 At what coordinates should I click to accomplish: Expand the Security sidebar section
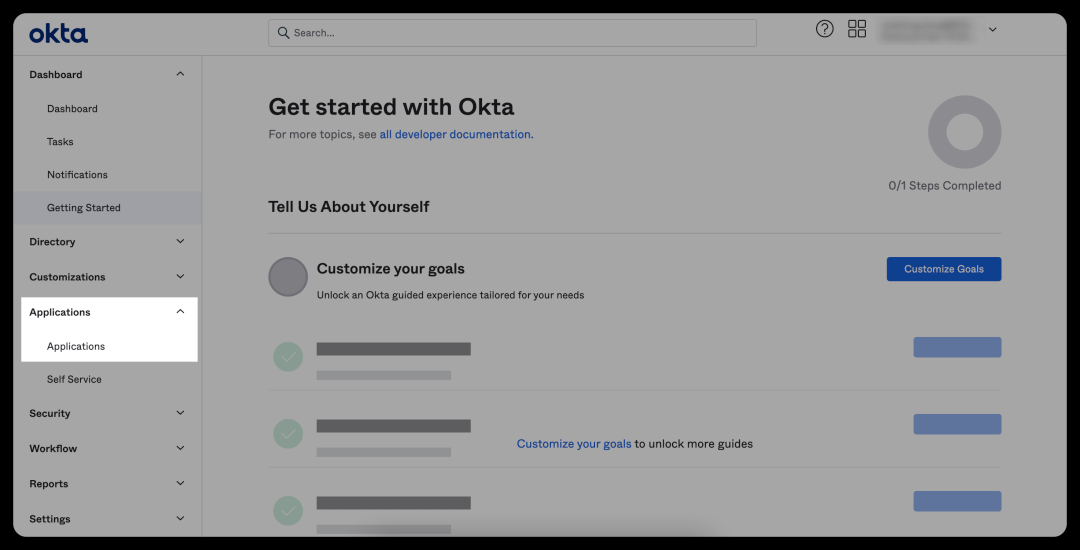tap(180, 413)
